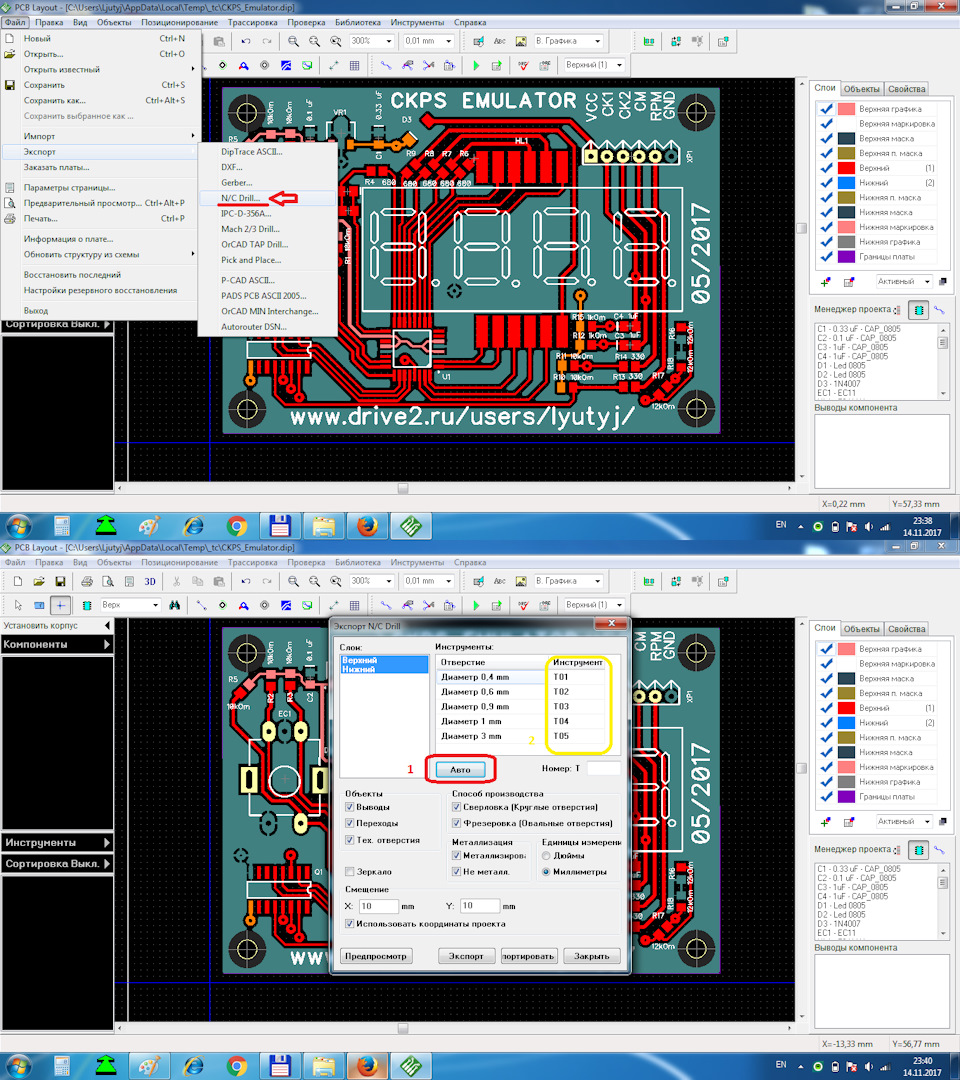Screen dimensions: 960x1080
Task: Click the blue Нижний layer swatch in lower window
Action: click(846, 723)
